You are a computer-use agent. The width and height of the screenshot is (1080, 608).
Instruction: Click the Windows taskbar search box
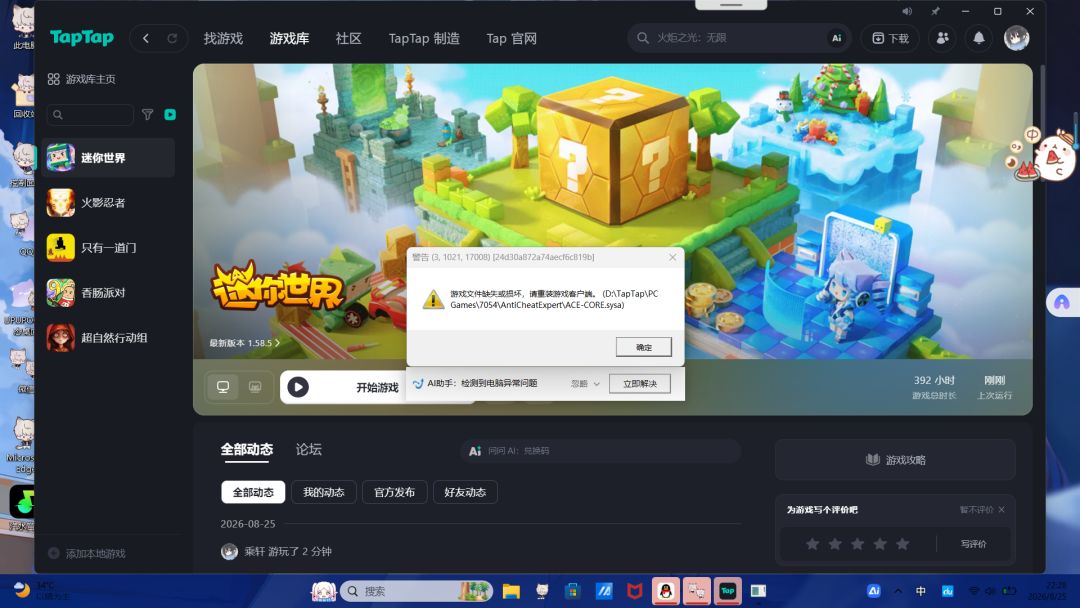click(417, 591)
